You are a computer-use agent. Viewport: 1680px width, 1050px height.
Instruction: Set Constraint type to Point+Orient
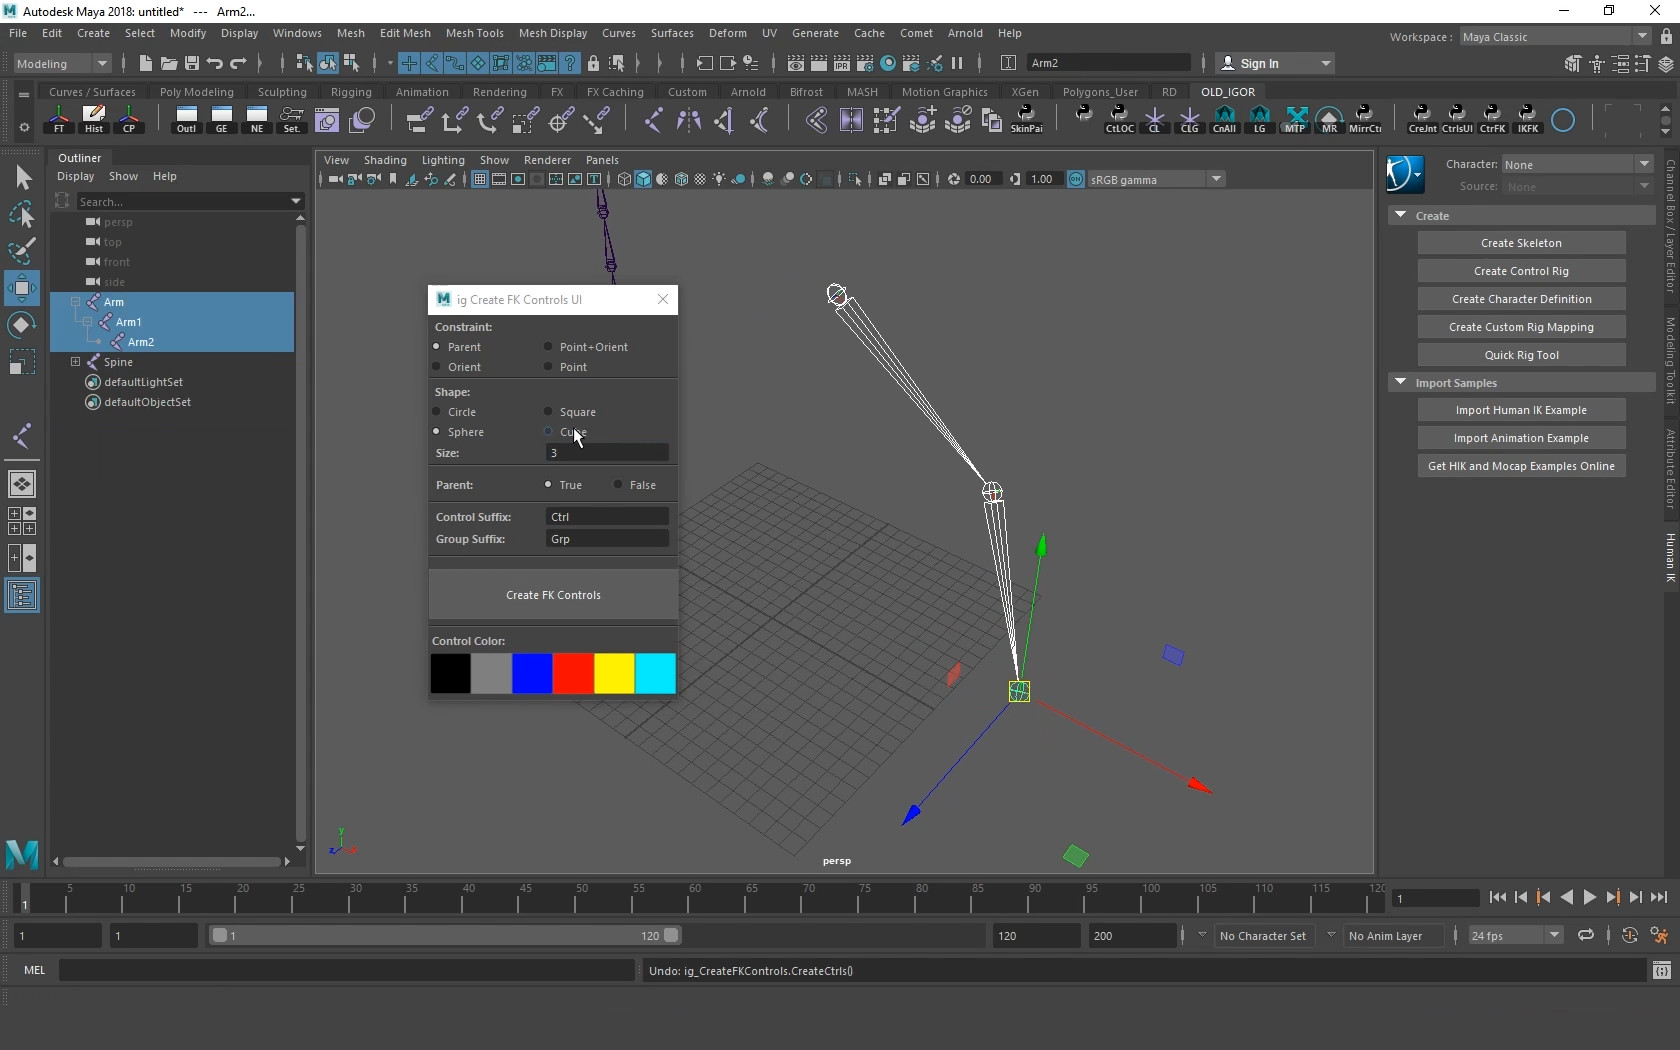[x=547, y=347]
